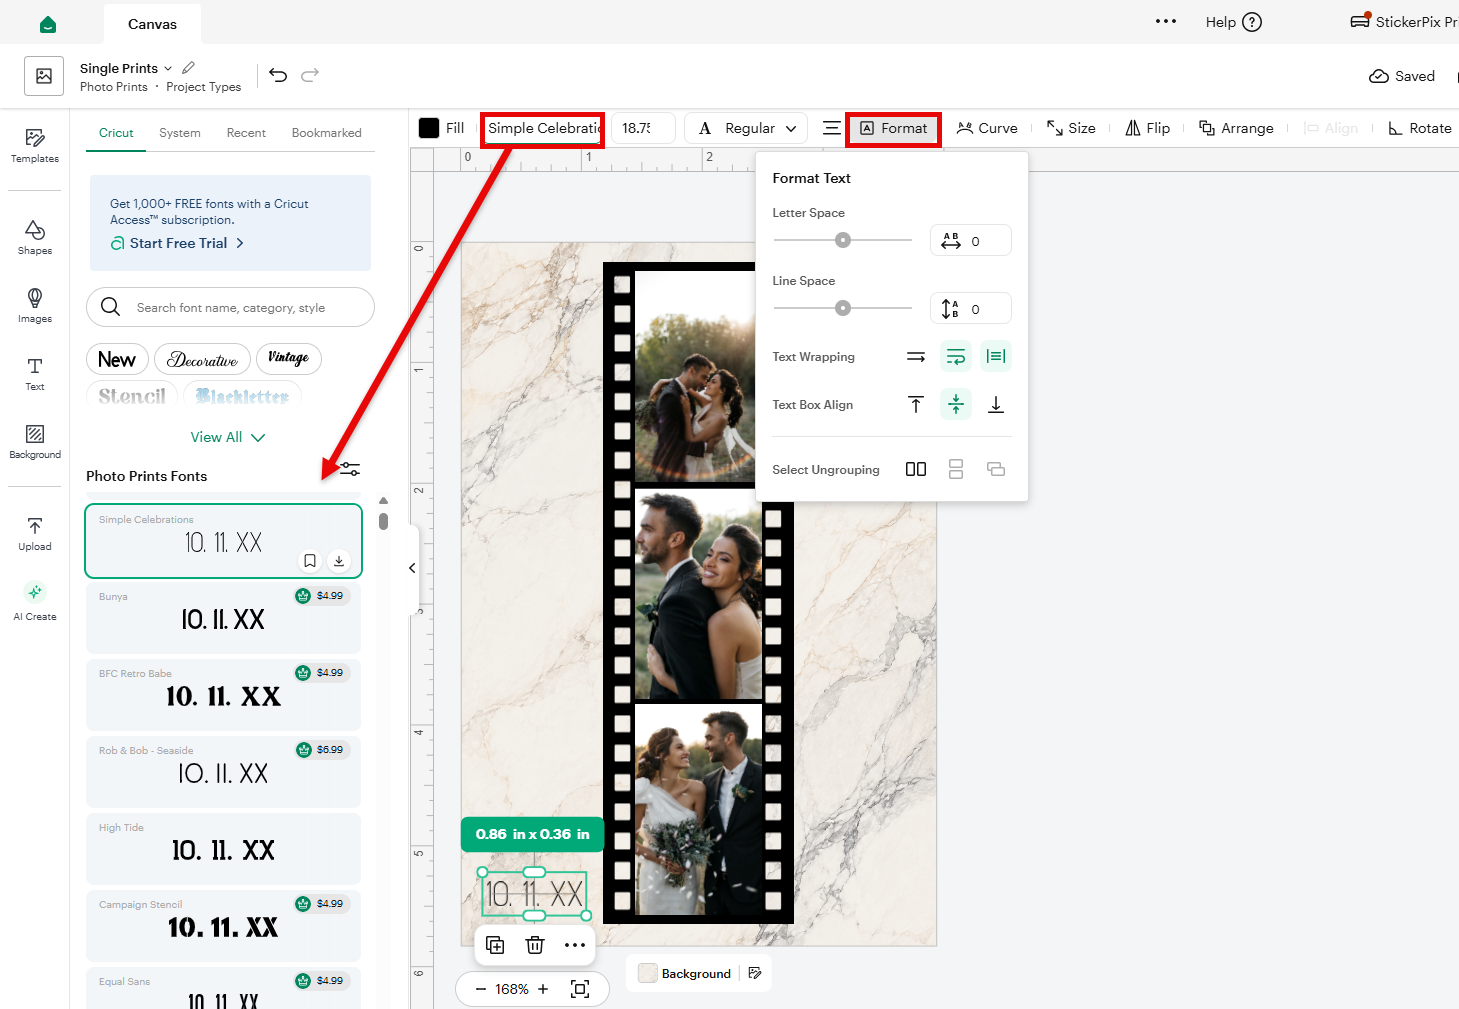Undo the last action
Viewport: 1459px width, 1009px height.
pos(278,75)
